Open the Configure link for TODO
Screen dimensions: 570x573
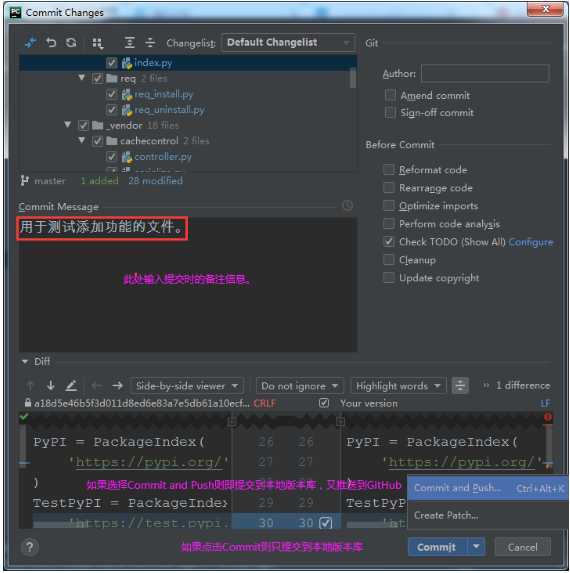531,242
